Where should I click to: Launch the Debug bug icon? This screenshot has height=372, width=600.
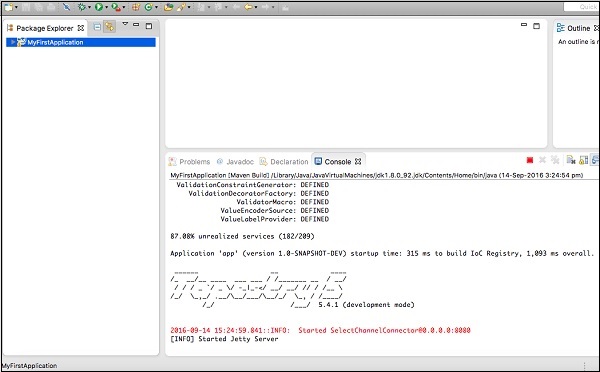[x=82, y=7]
